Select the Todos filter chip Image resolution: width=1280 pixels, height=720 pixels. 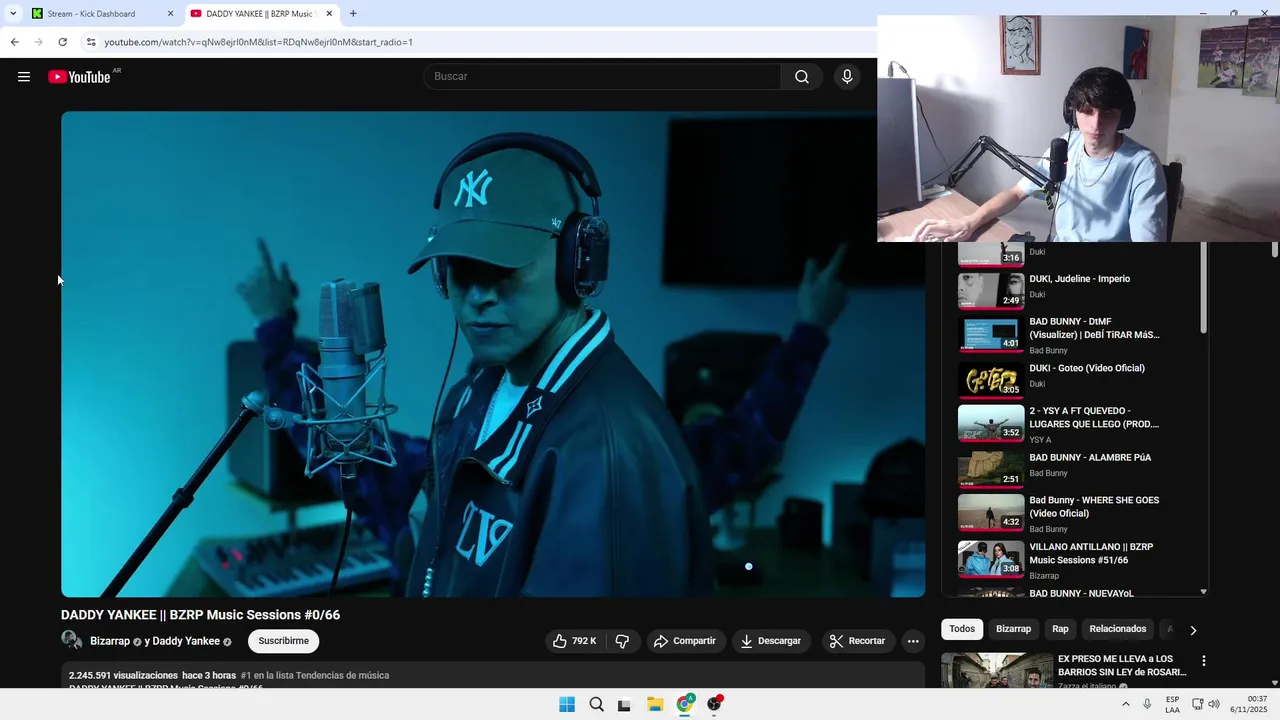pyautogui.click(x=962, y=629)
